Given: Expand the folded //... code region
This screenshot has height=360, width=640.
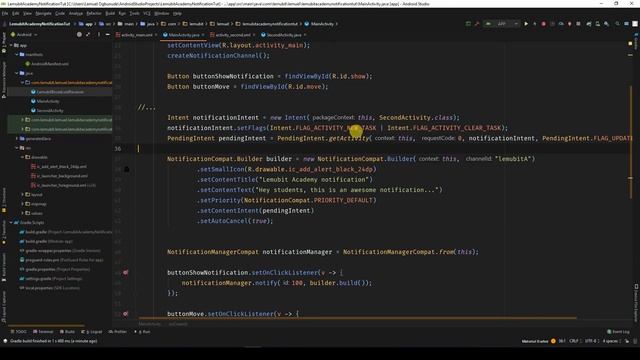Looking at the screenshot, I should [147, 107].
